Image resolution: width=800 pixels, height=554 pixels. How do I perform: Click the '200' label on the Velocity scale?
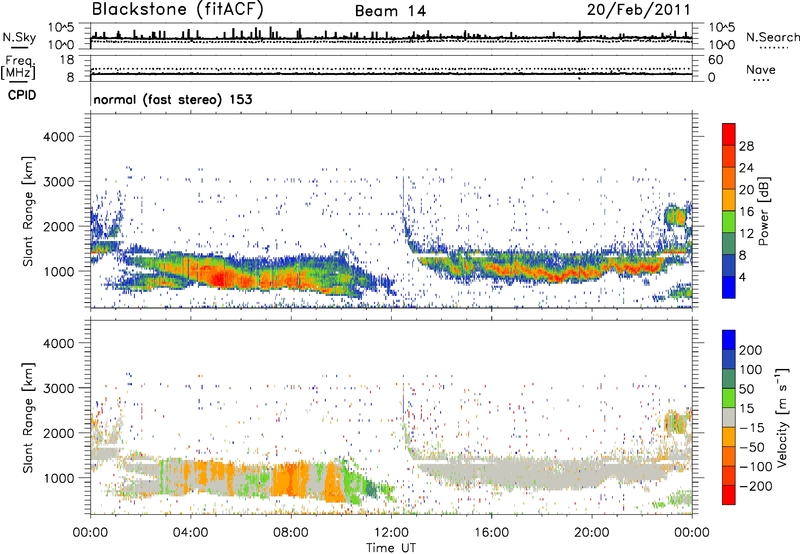tap(751, 350)
